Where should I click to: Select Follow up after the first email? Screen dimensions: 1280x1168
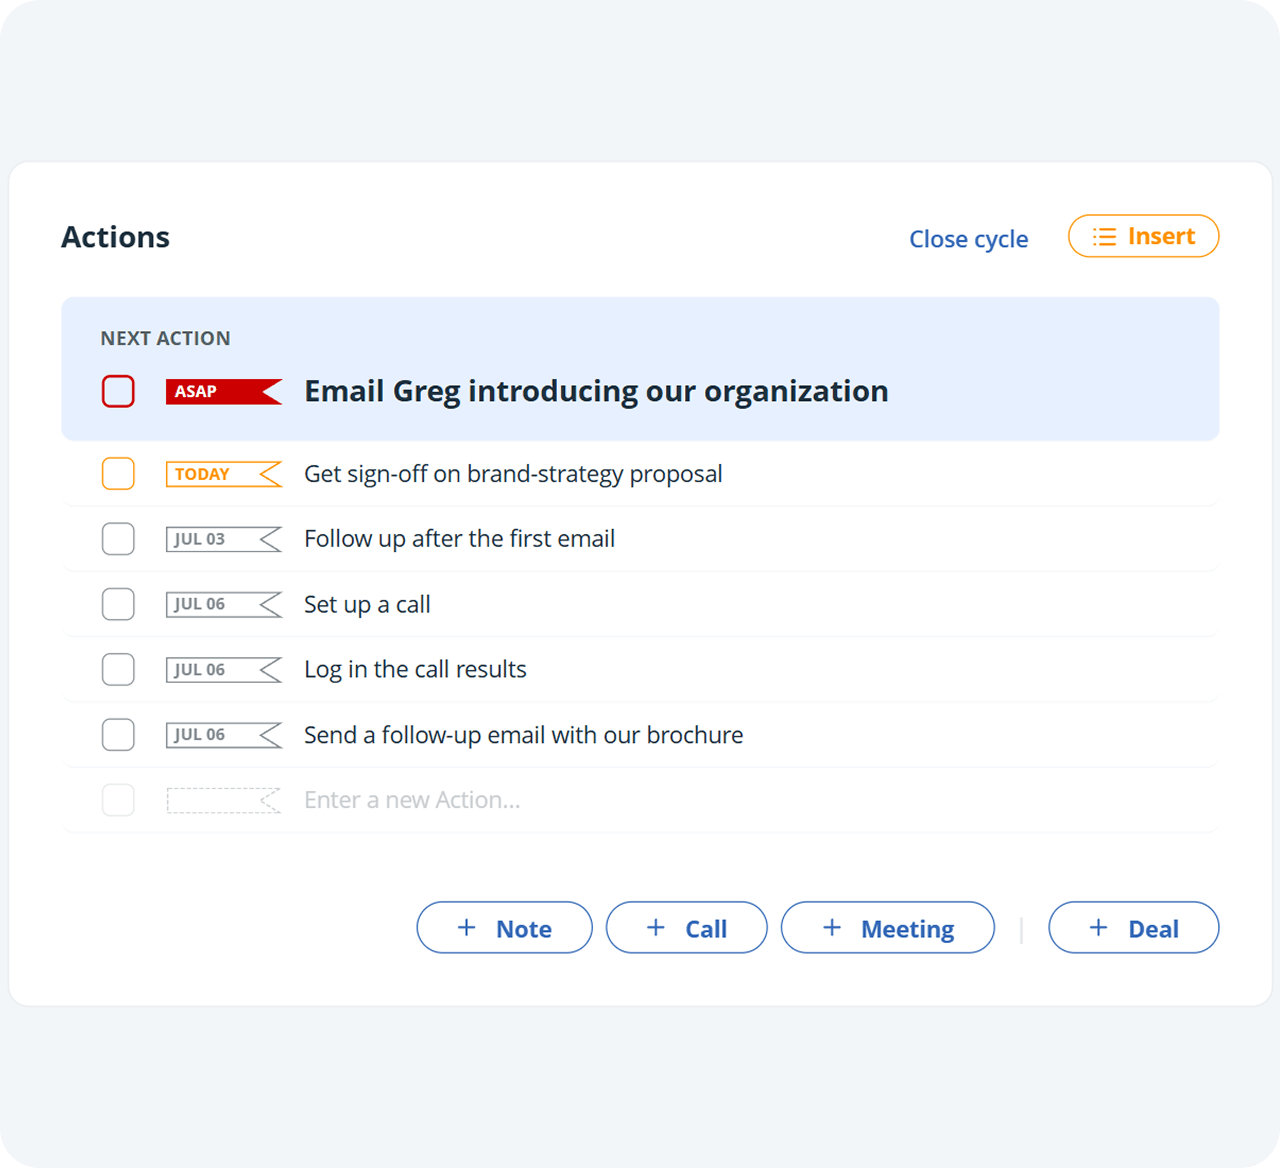(459, 539)
